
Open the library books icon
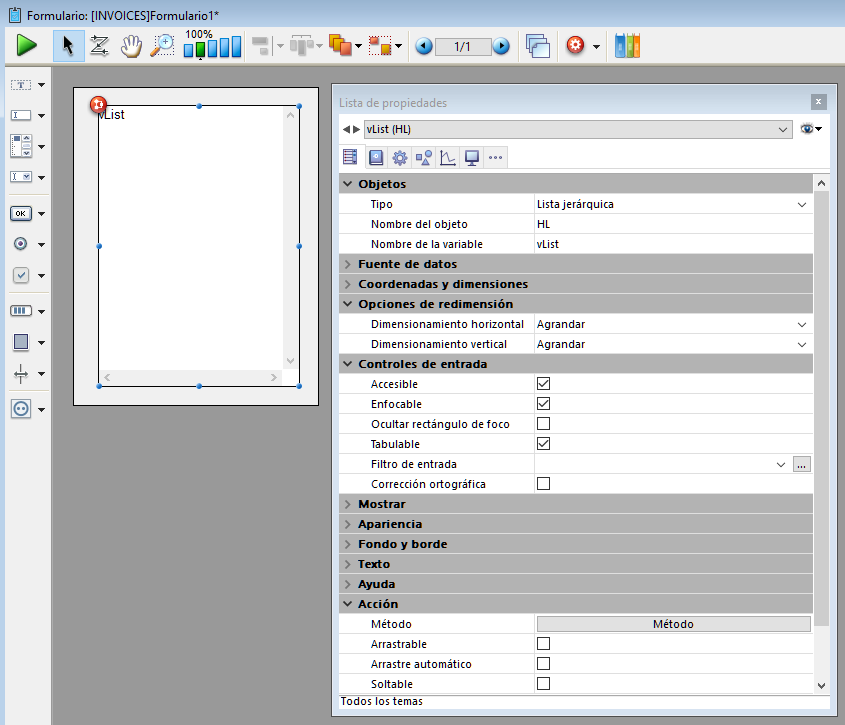click(x=627, y=46)
